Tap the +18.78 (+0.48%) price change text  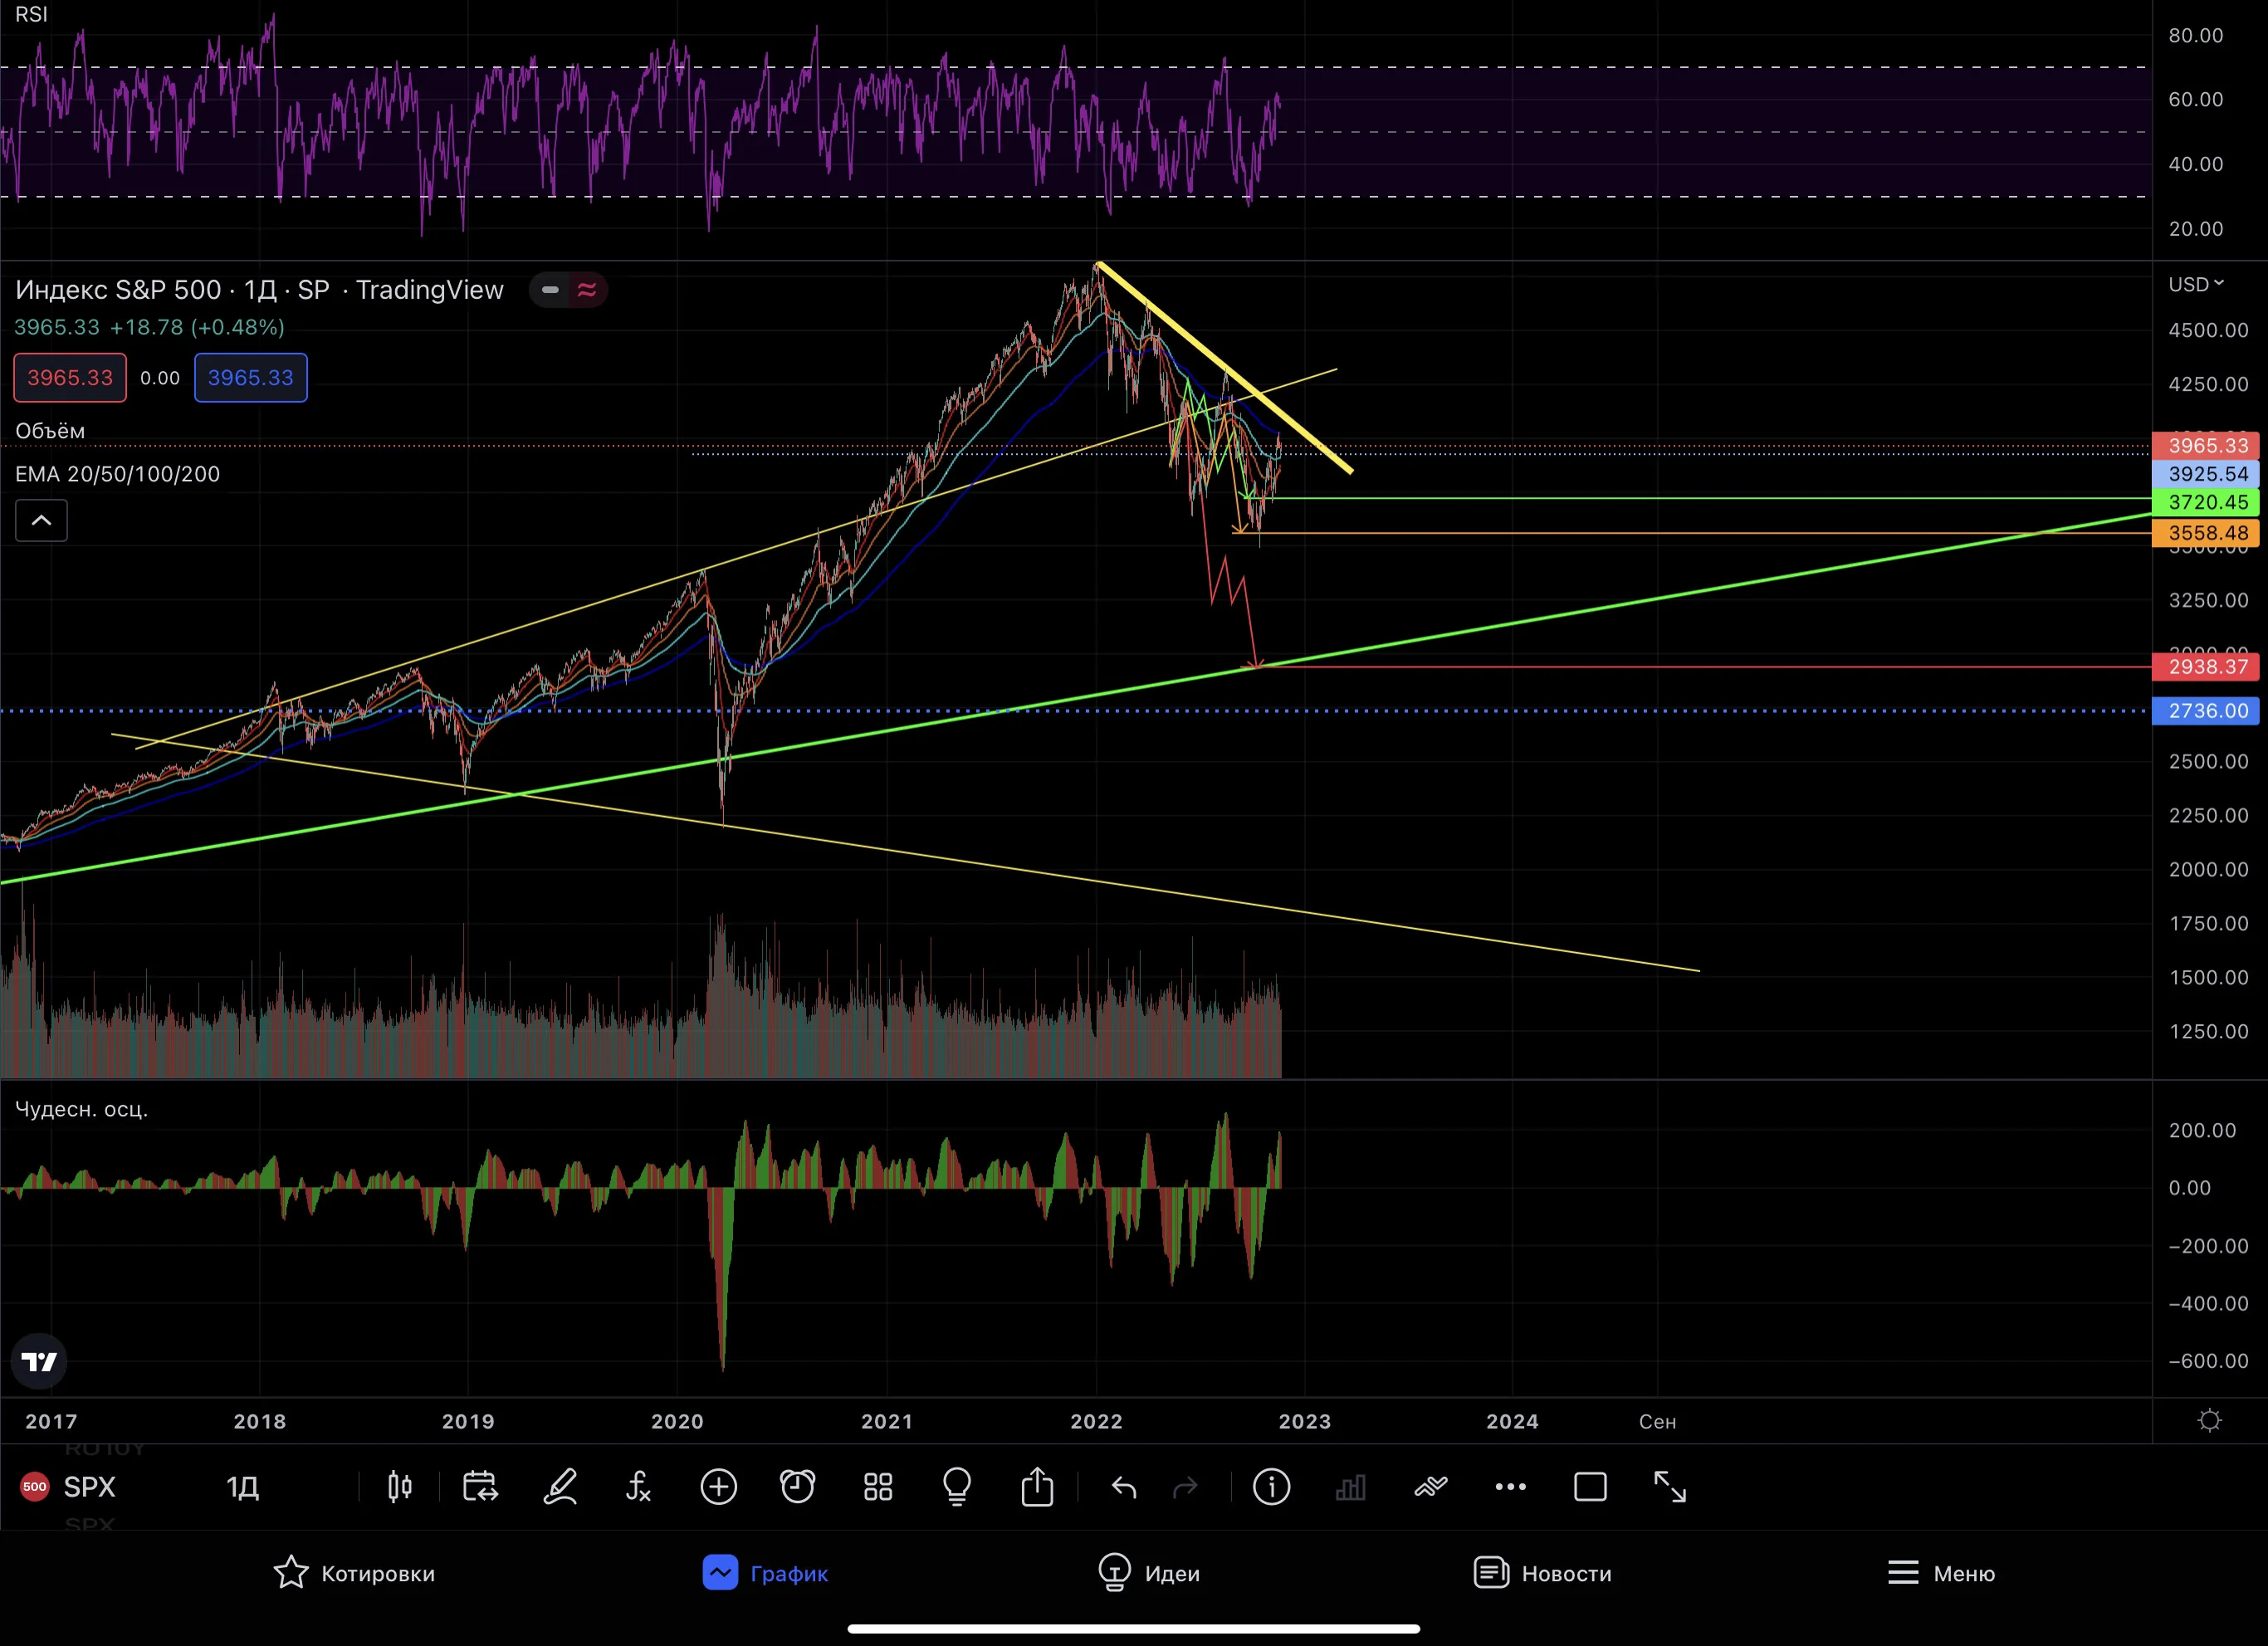[x=197, y=327]
